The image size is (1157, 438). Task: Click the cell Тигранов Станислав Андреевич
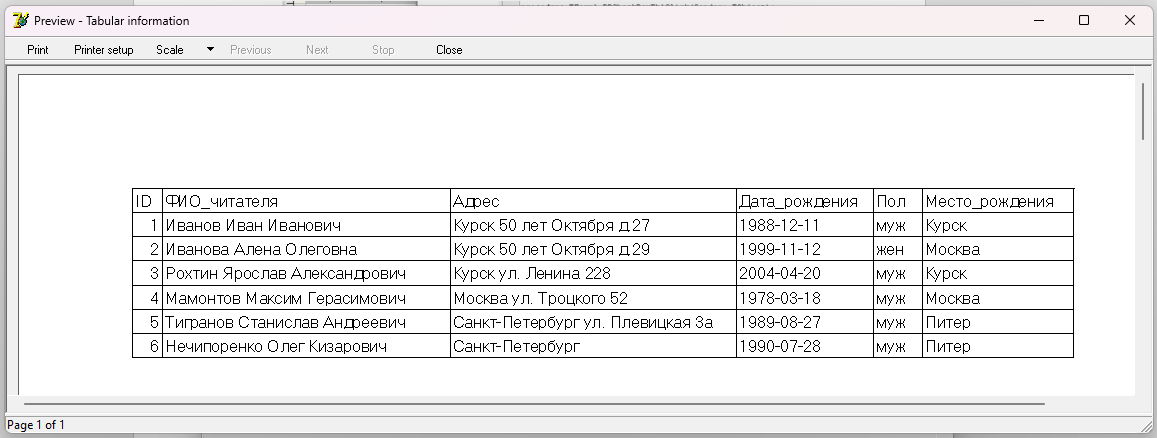306,322
